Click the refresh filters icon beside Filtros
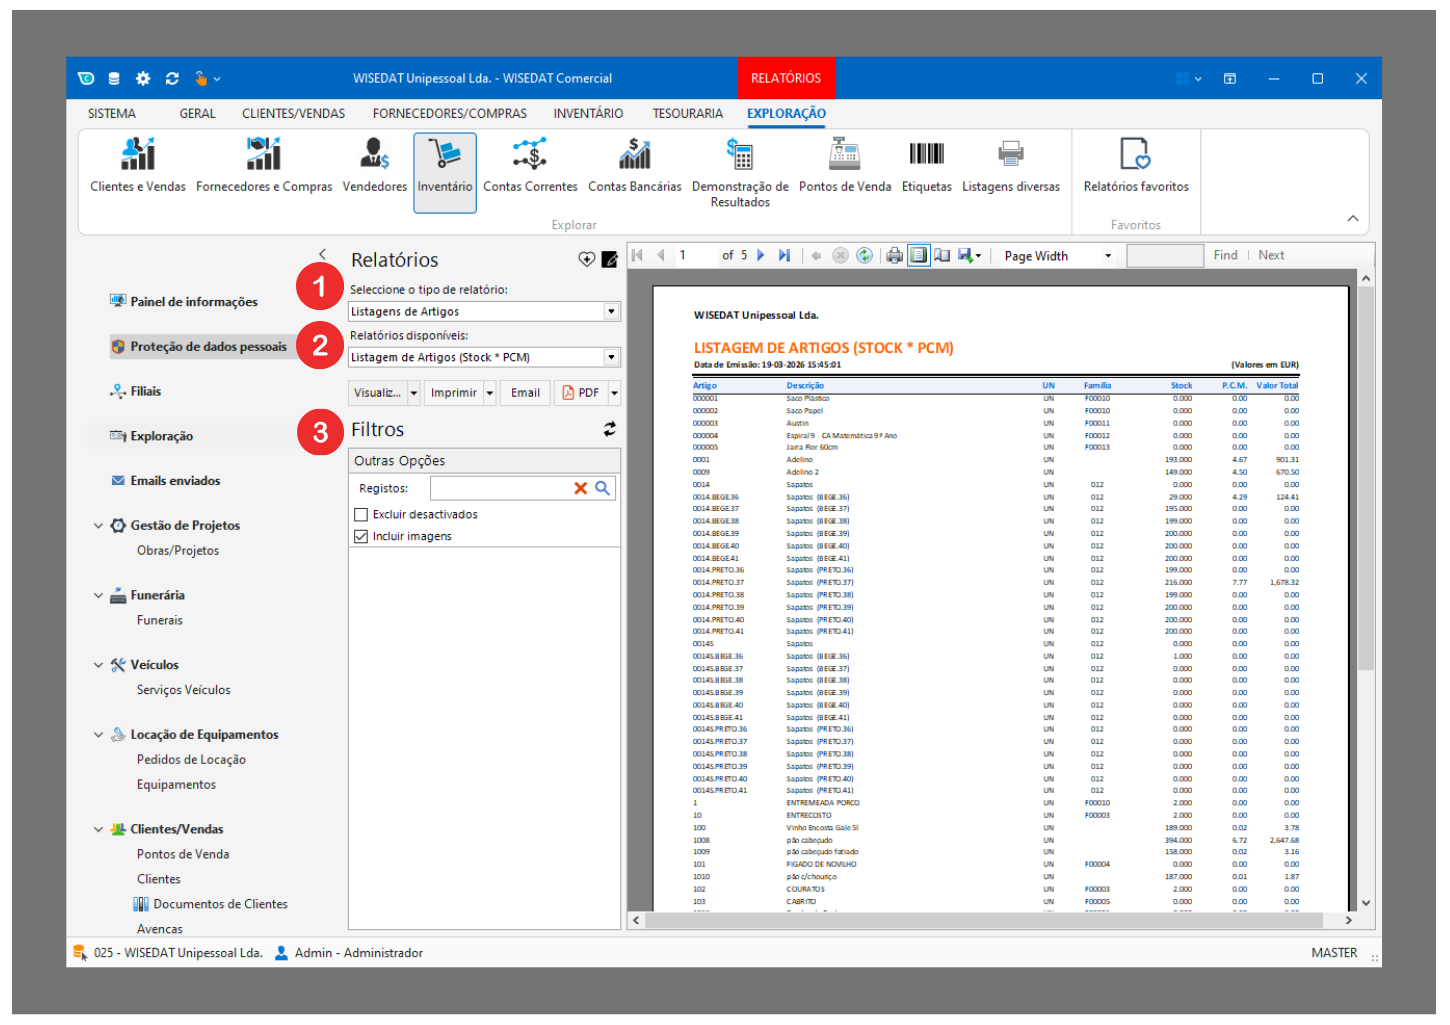The width and height of the screenshot is (1450, 1025). point(609,429)
